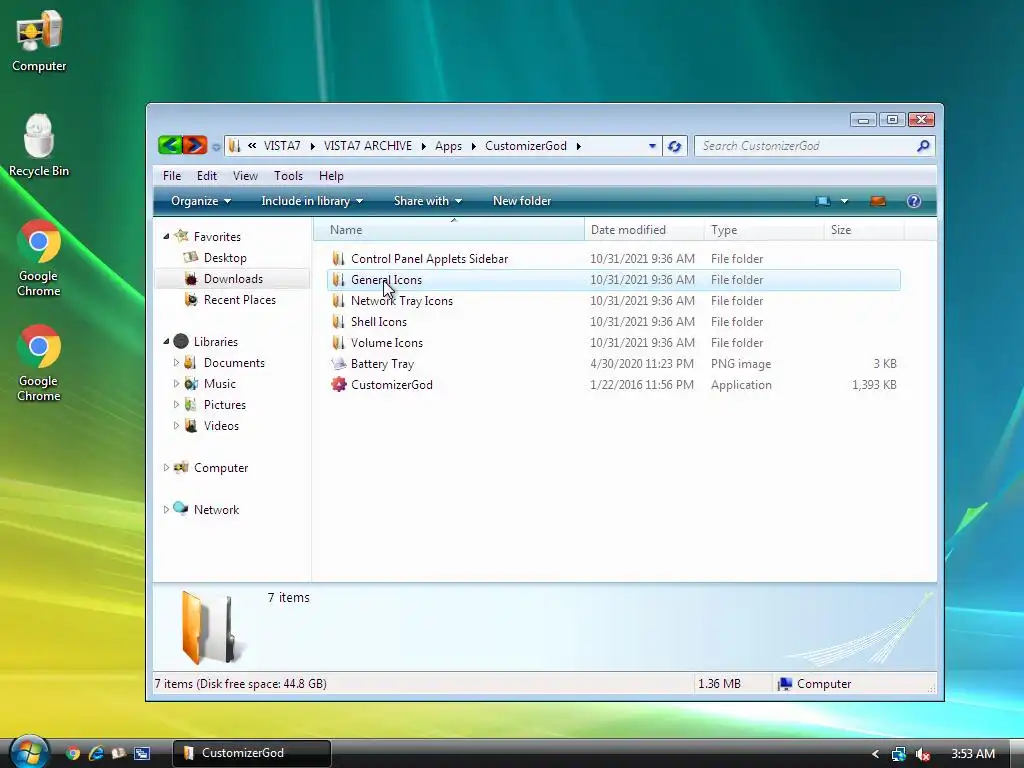Expand the Pictures library node
This screenshot has width=1024, height=768.
coord(176,404)
